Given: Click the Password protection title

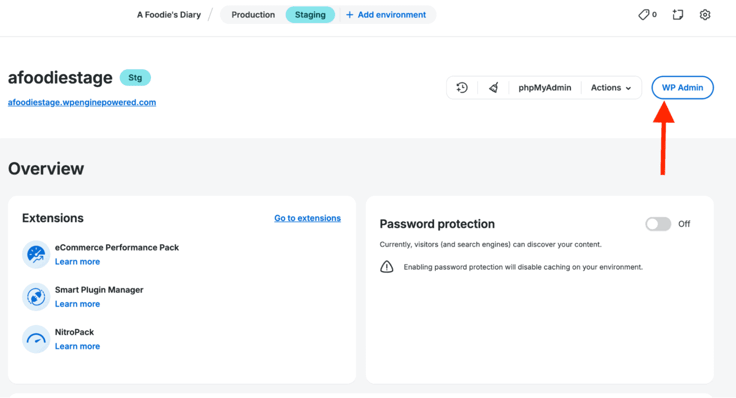Looking at the screenshot, I should [x=437, y=224].
